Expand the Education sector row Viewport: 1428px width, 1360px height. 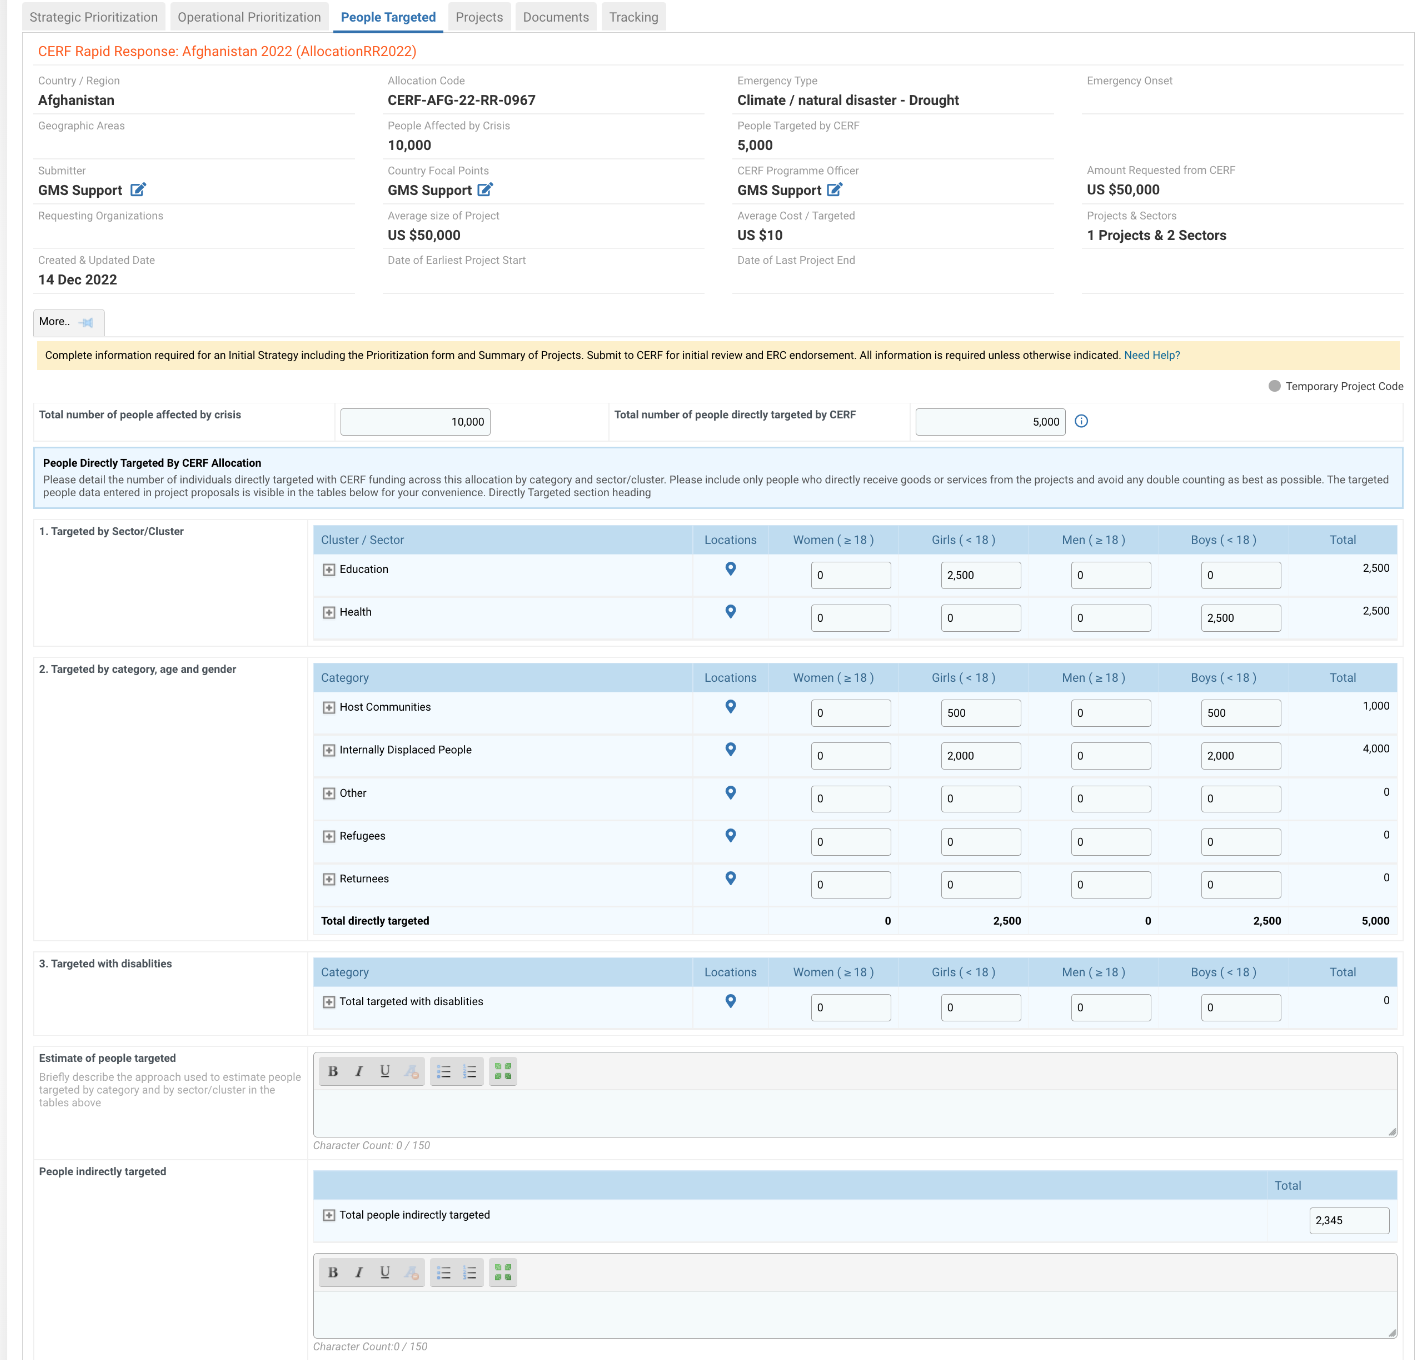coord(329,570)
